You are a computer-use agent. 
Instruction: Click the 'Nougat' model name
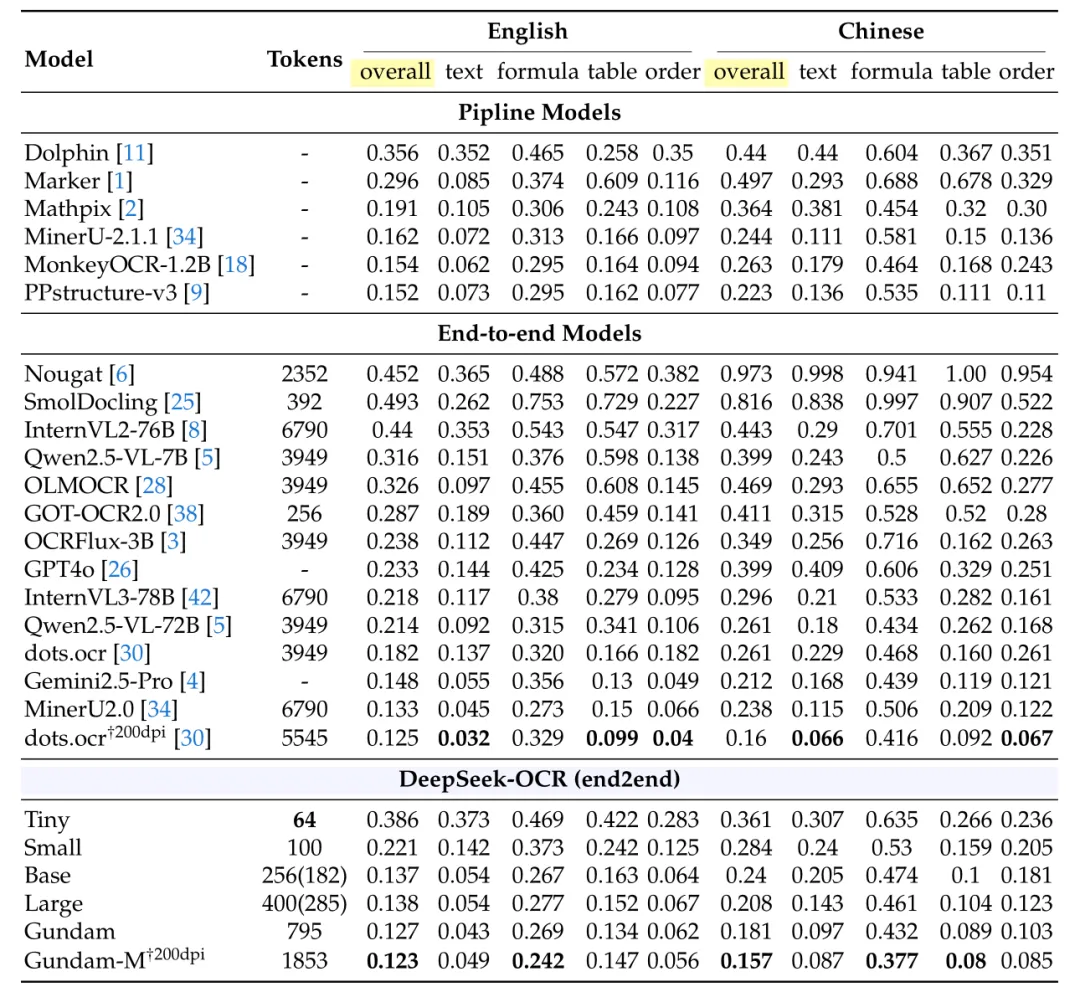[x=63, y=374]
